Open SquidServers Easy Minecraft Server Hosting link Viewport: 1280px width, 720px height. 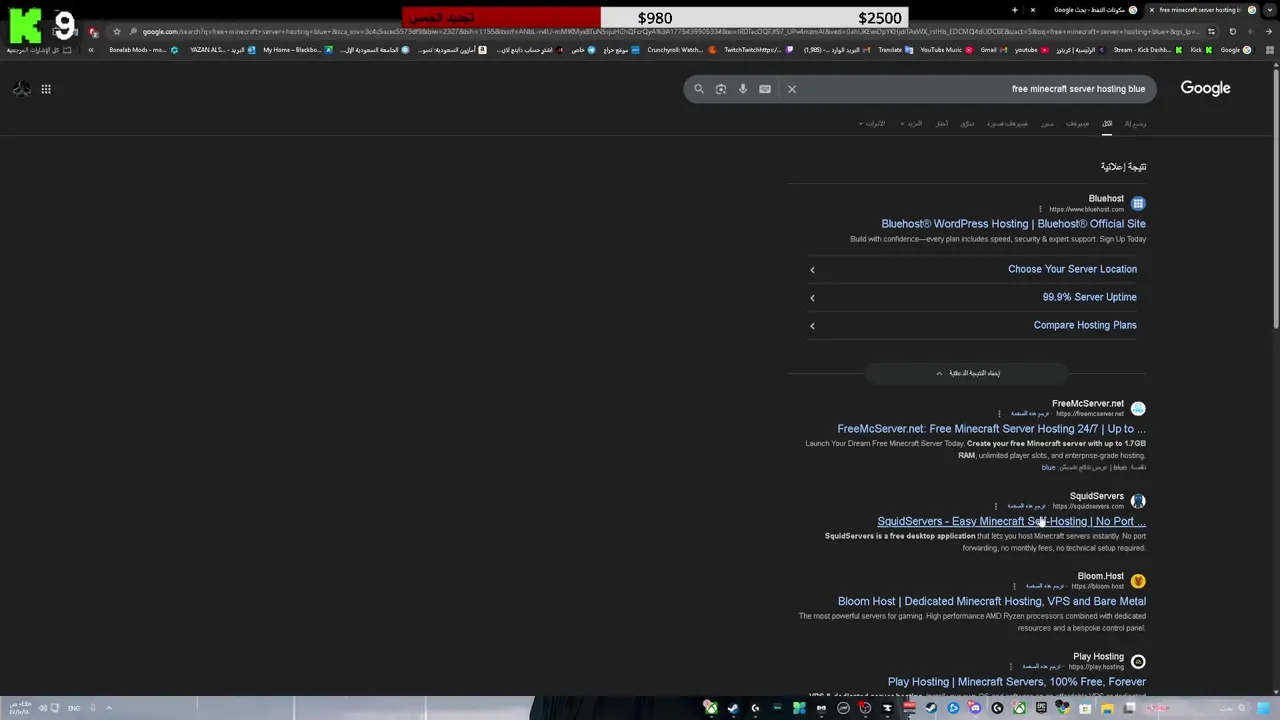pos(1011,521)
